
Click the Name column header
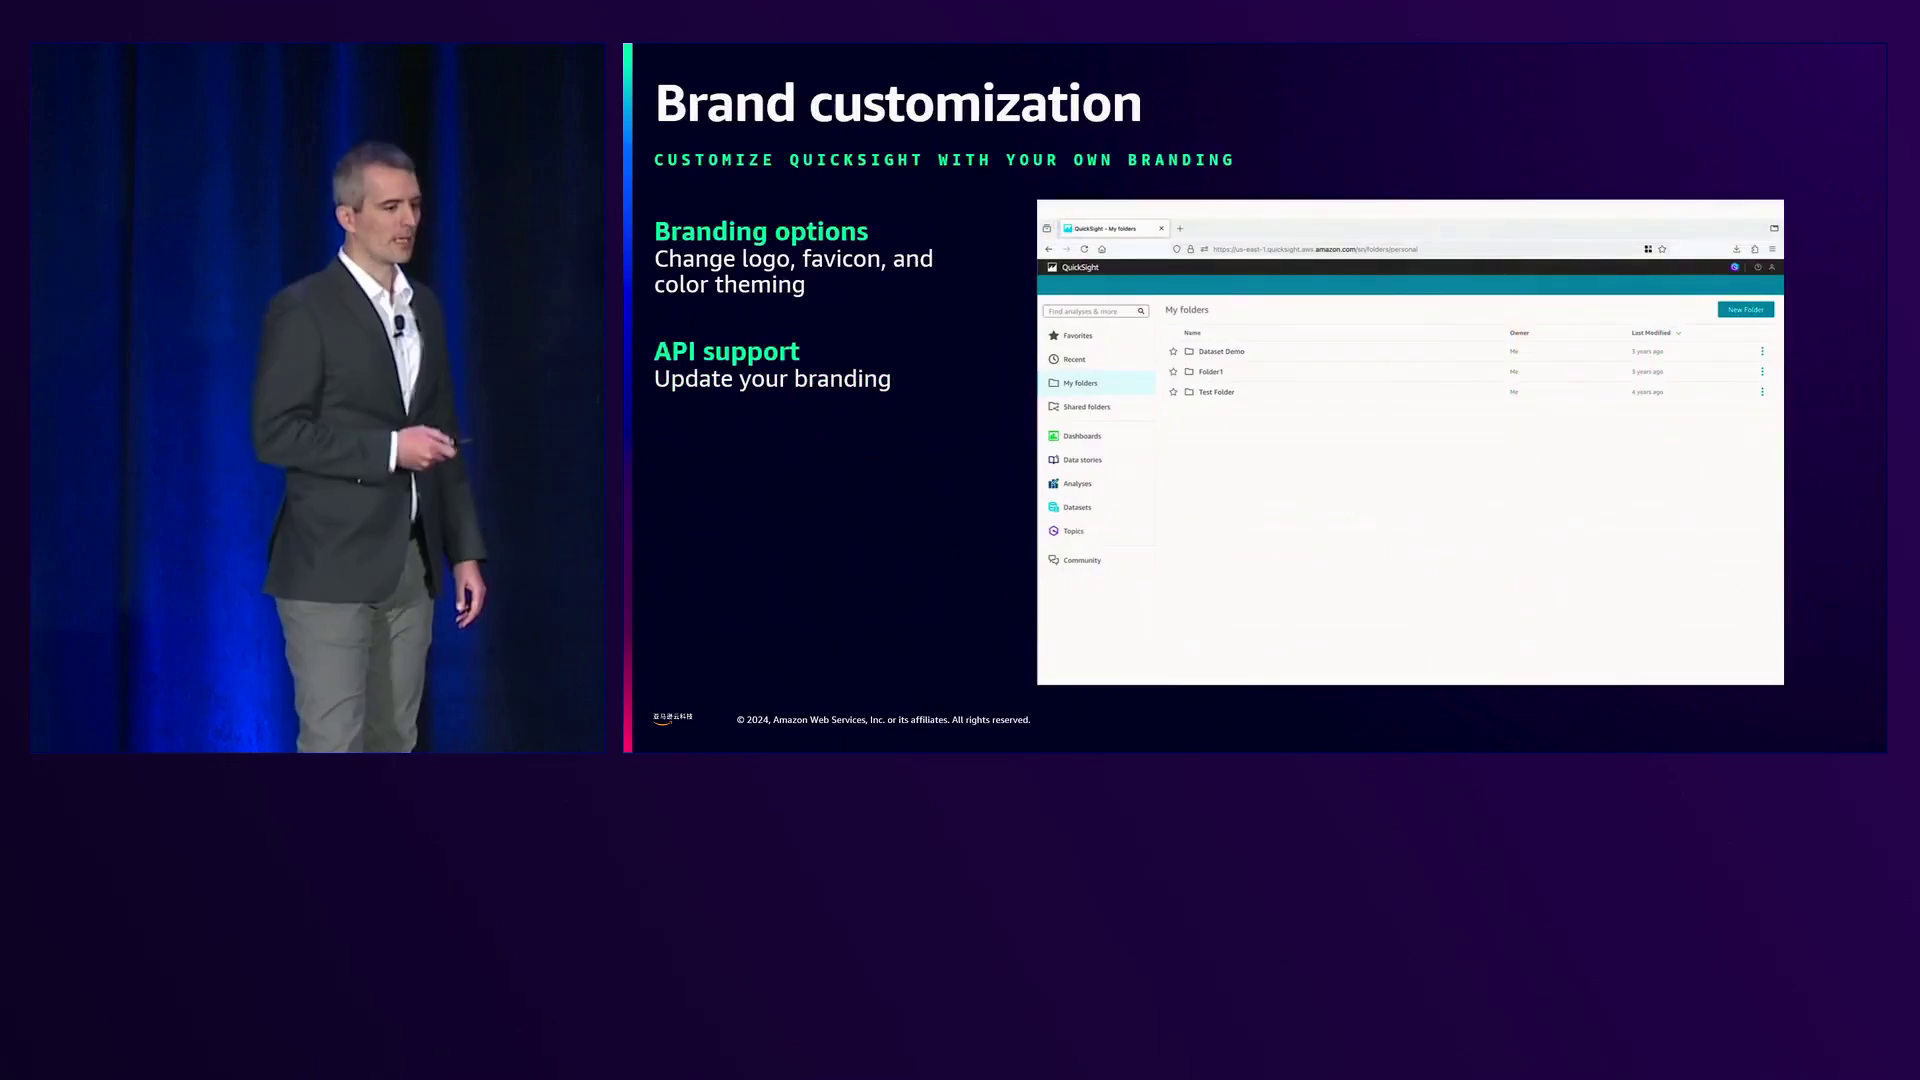(x=1192, y=333)
